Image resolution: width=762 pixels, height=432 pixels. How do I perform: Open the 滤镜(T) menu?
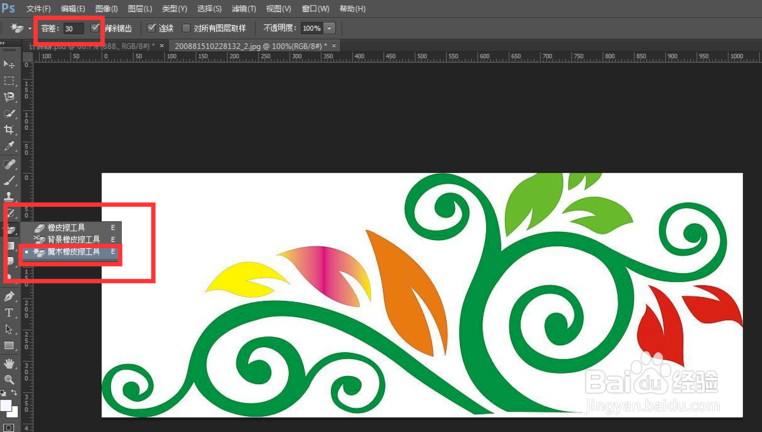243,9
